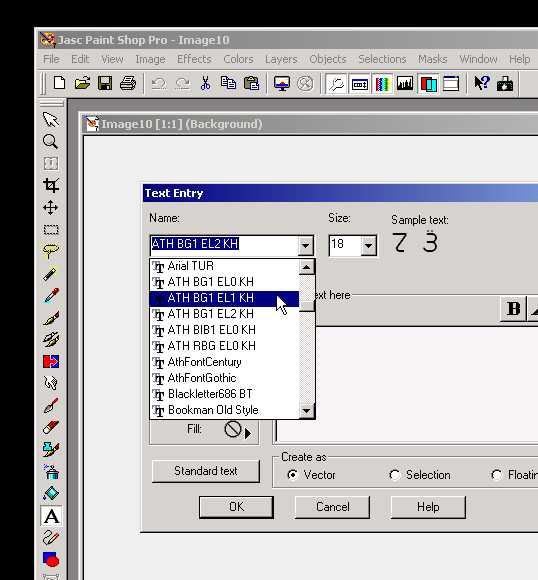
Task: Select the Freehand lasso tool
Action: pos(51,252)
